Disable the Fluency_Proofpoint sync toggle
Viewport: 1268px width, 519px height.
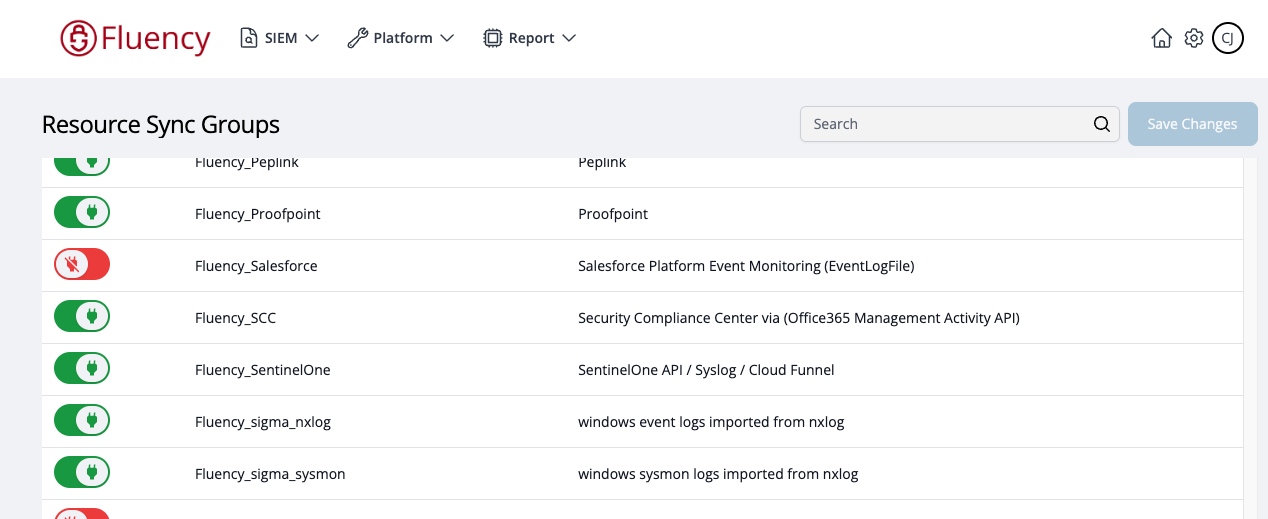82,212
